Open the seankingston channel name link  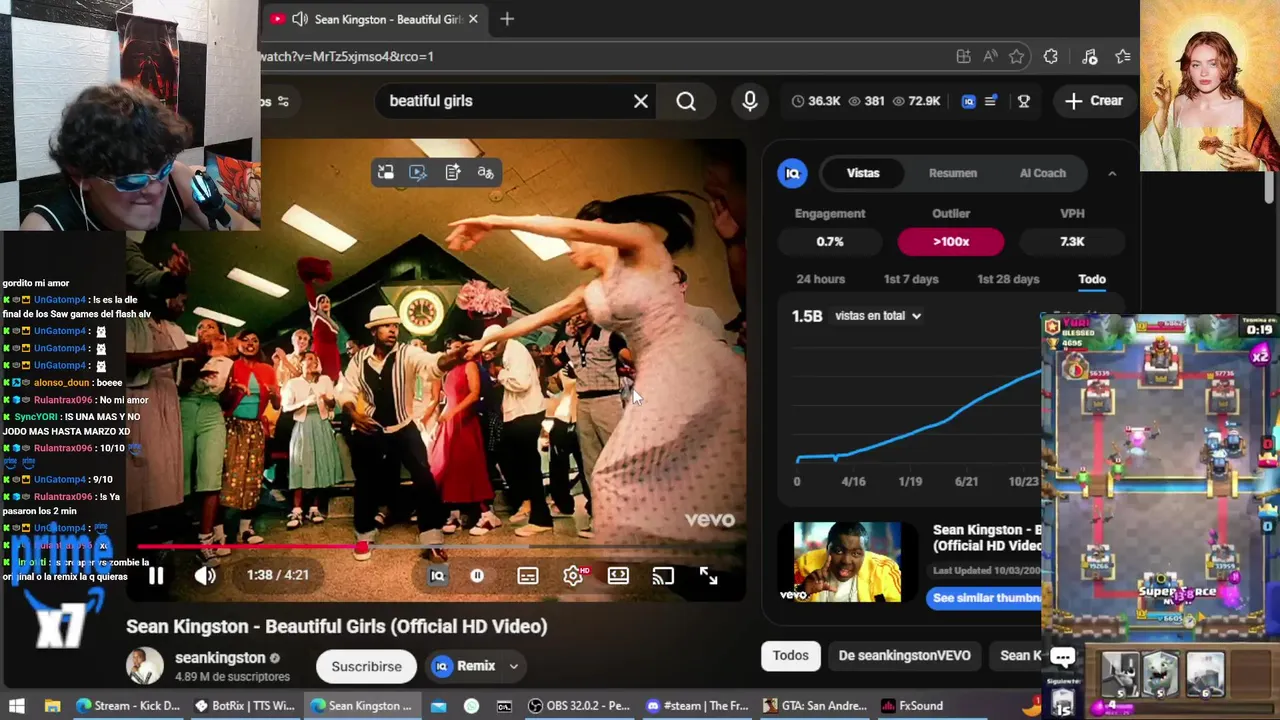[220, 658]
